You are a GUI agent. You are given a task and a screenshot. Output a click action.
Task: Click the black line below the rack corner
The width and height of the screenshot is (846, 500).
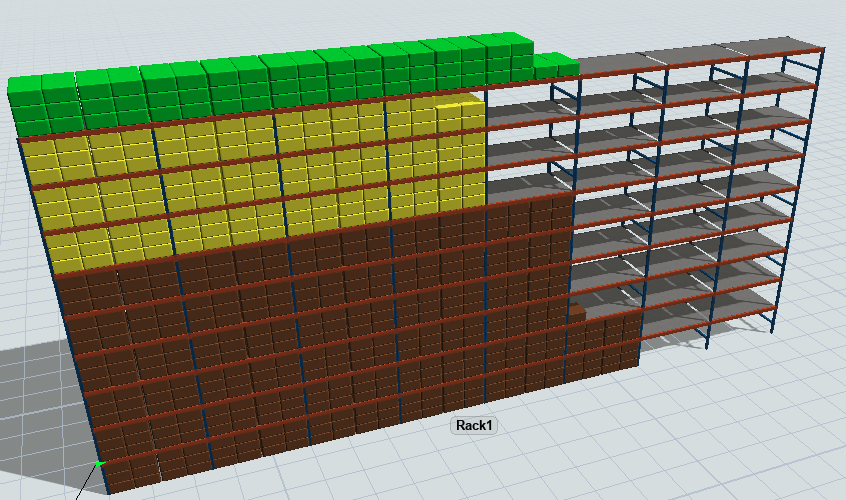coord(82,493)
